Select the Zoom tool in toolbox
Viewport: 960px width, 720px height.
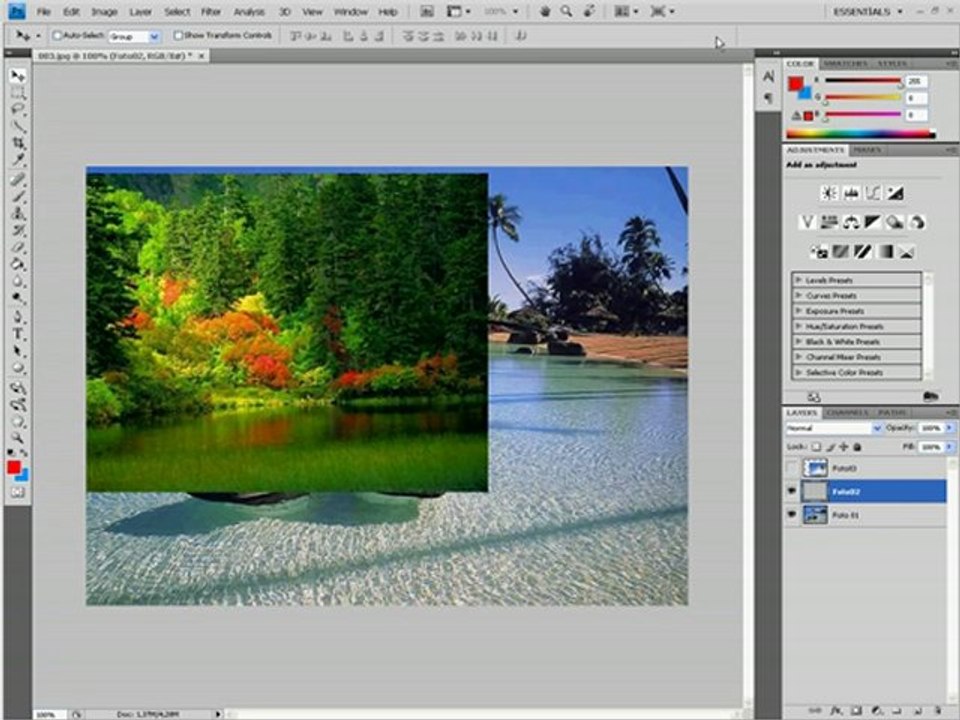click(x=18, y=438)
